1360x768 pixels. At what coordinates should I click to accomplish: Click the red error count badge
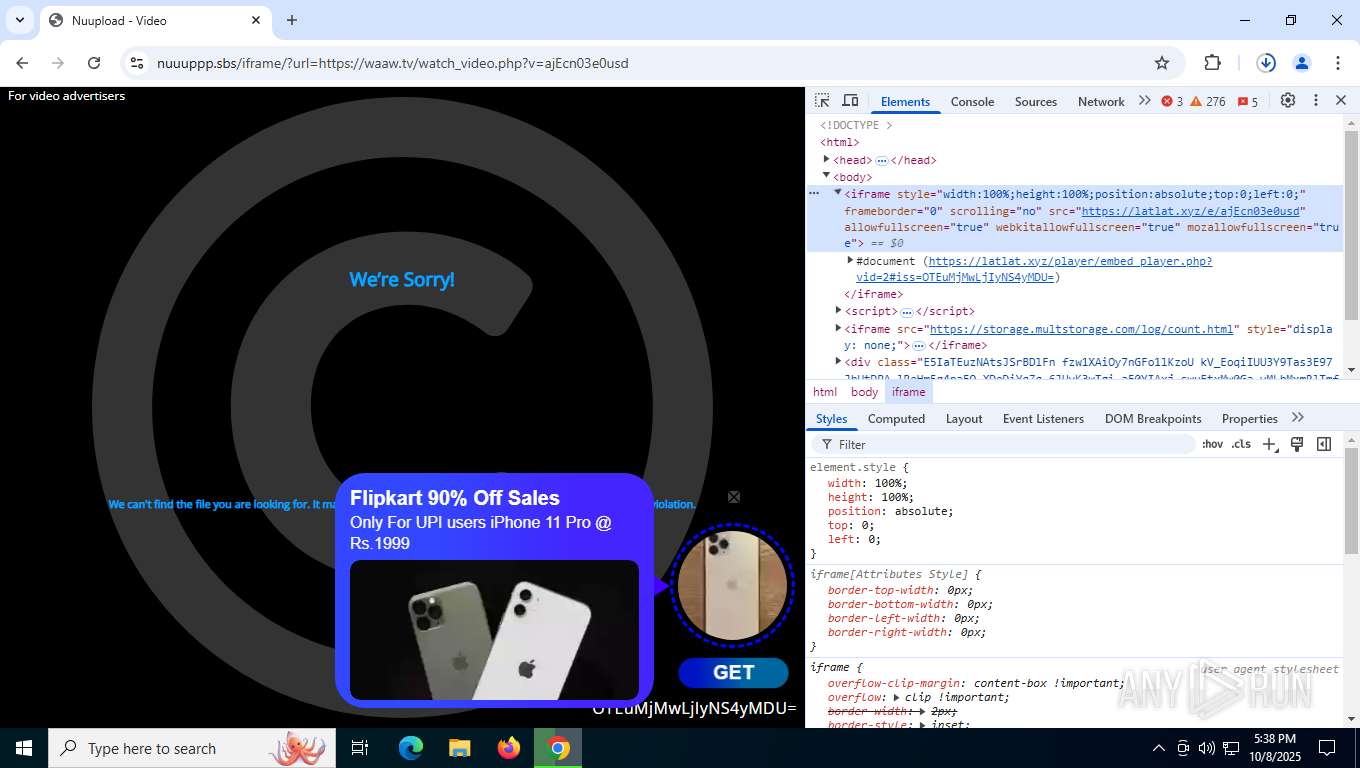click(1172, 101)
